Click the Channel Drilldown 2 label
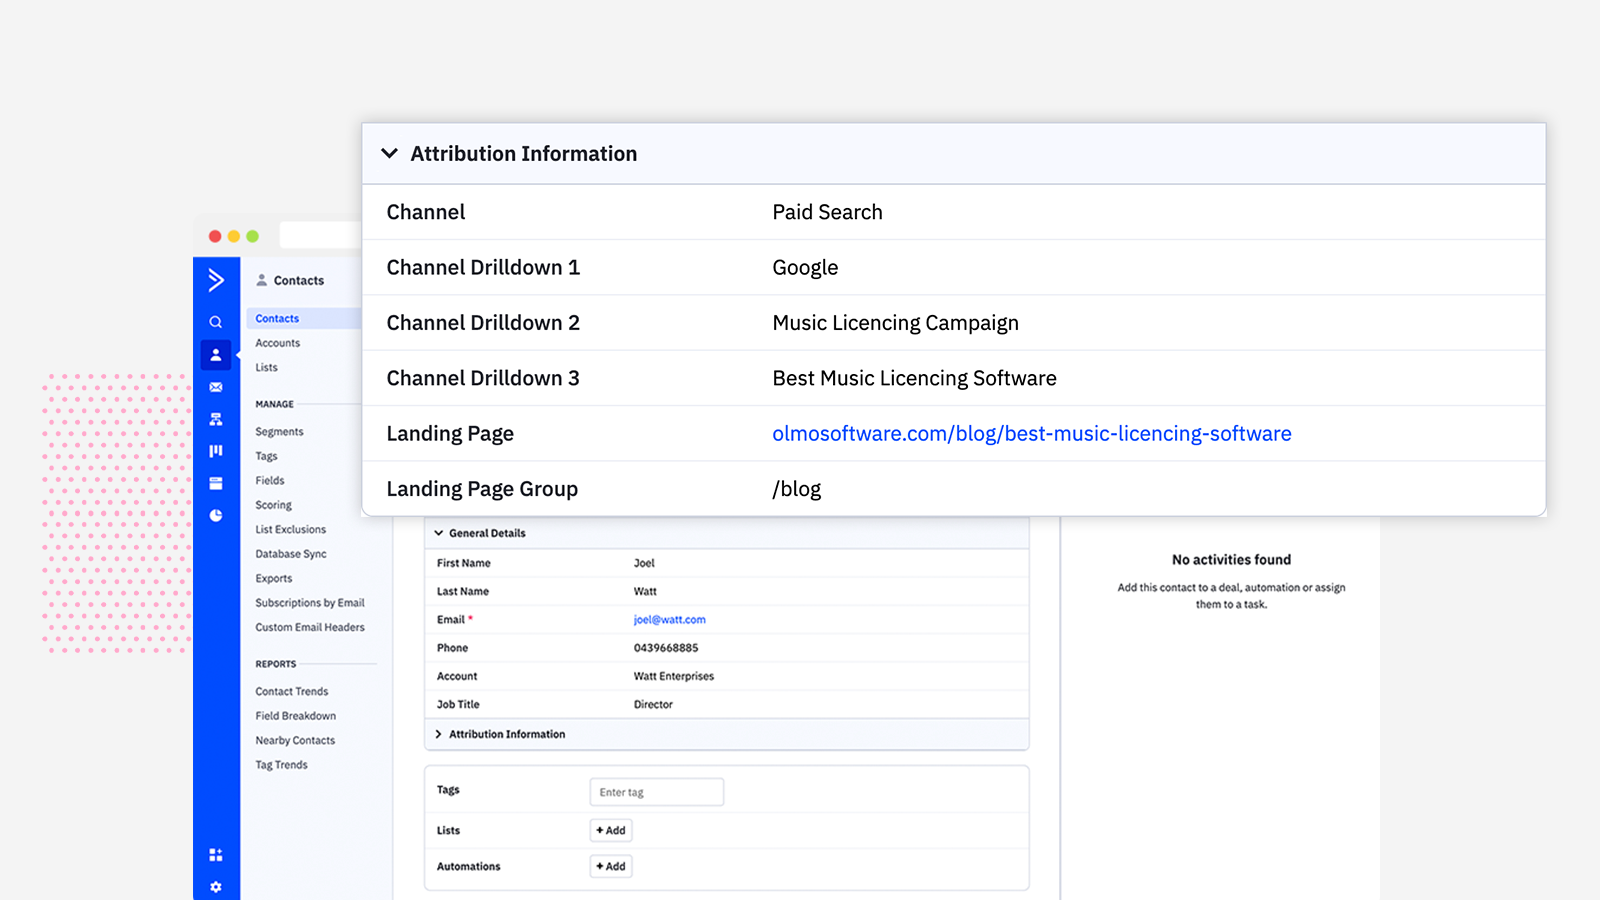The image size is (1600, 900). [483, 322]
